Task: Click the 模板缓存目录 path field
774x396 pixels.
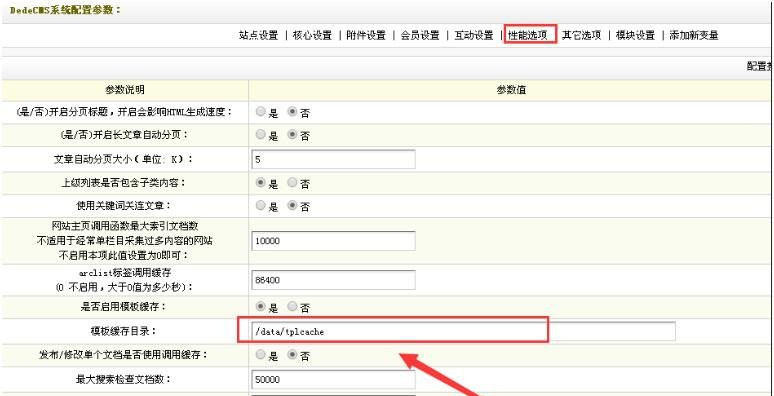Action: (x=464, y=331)
